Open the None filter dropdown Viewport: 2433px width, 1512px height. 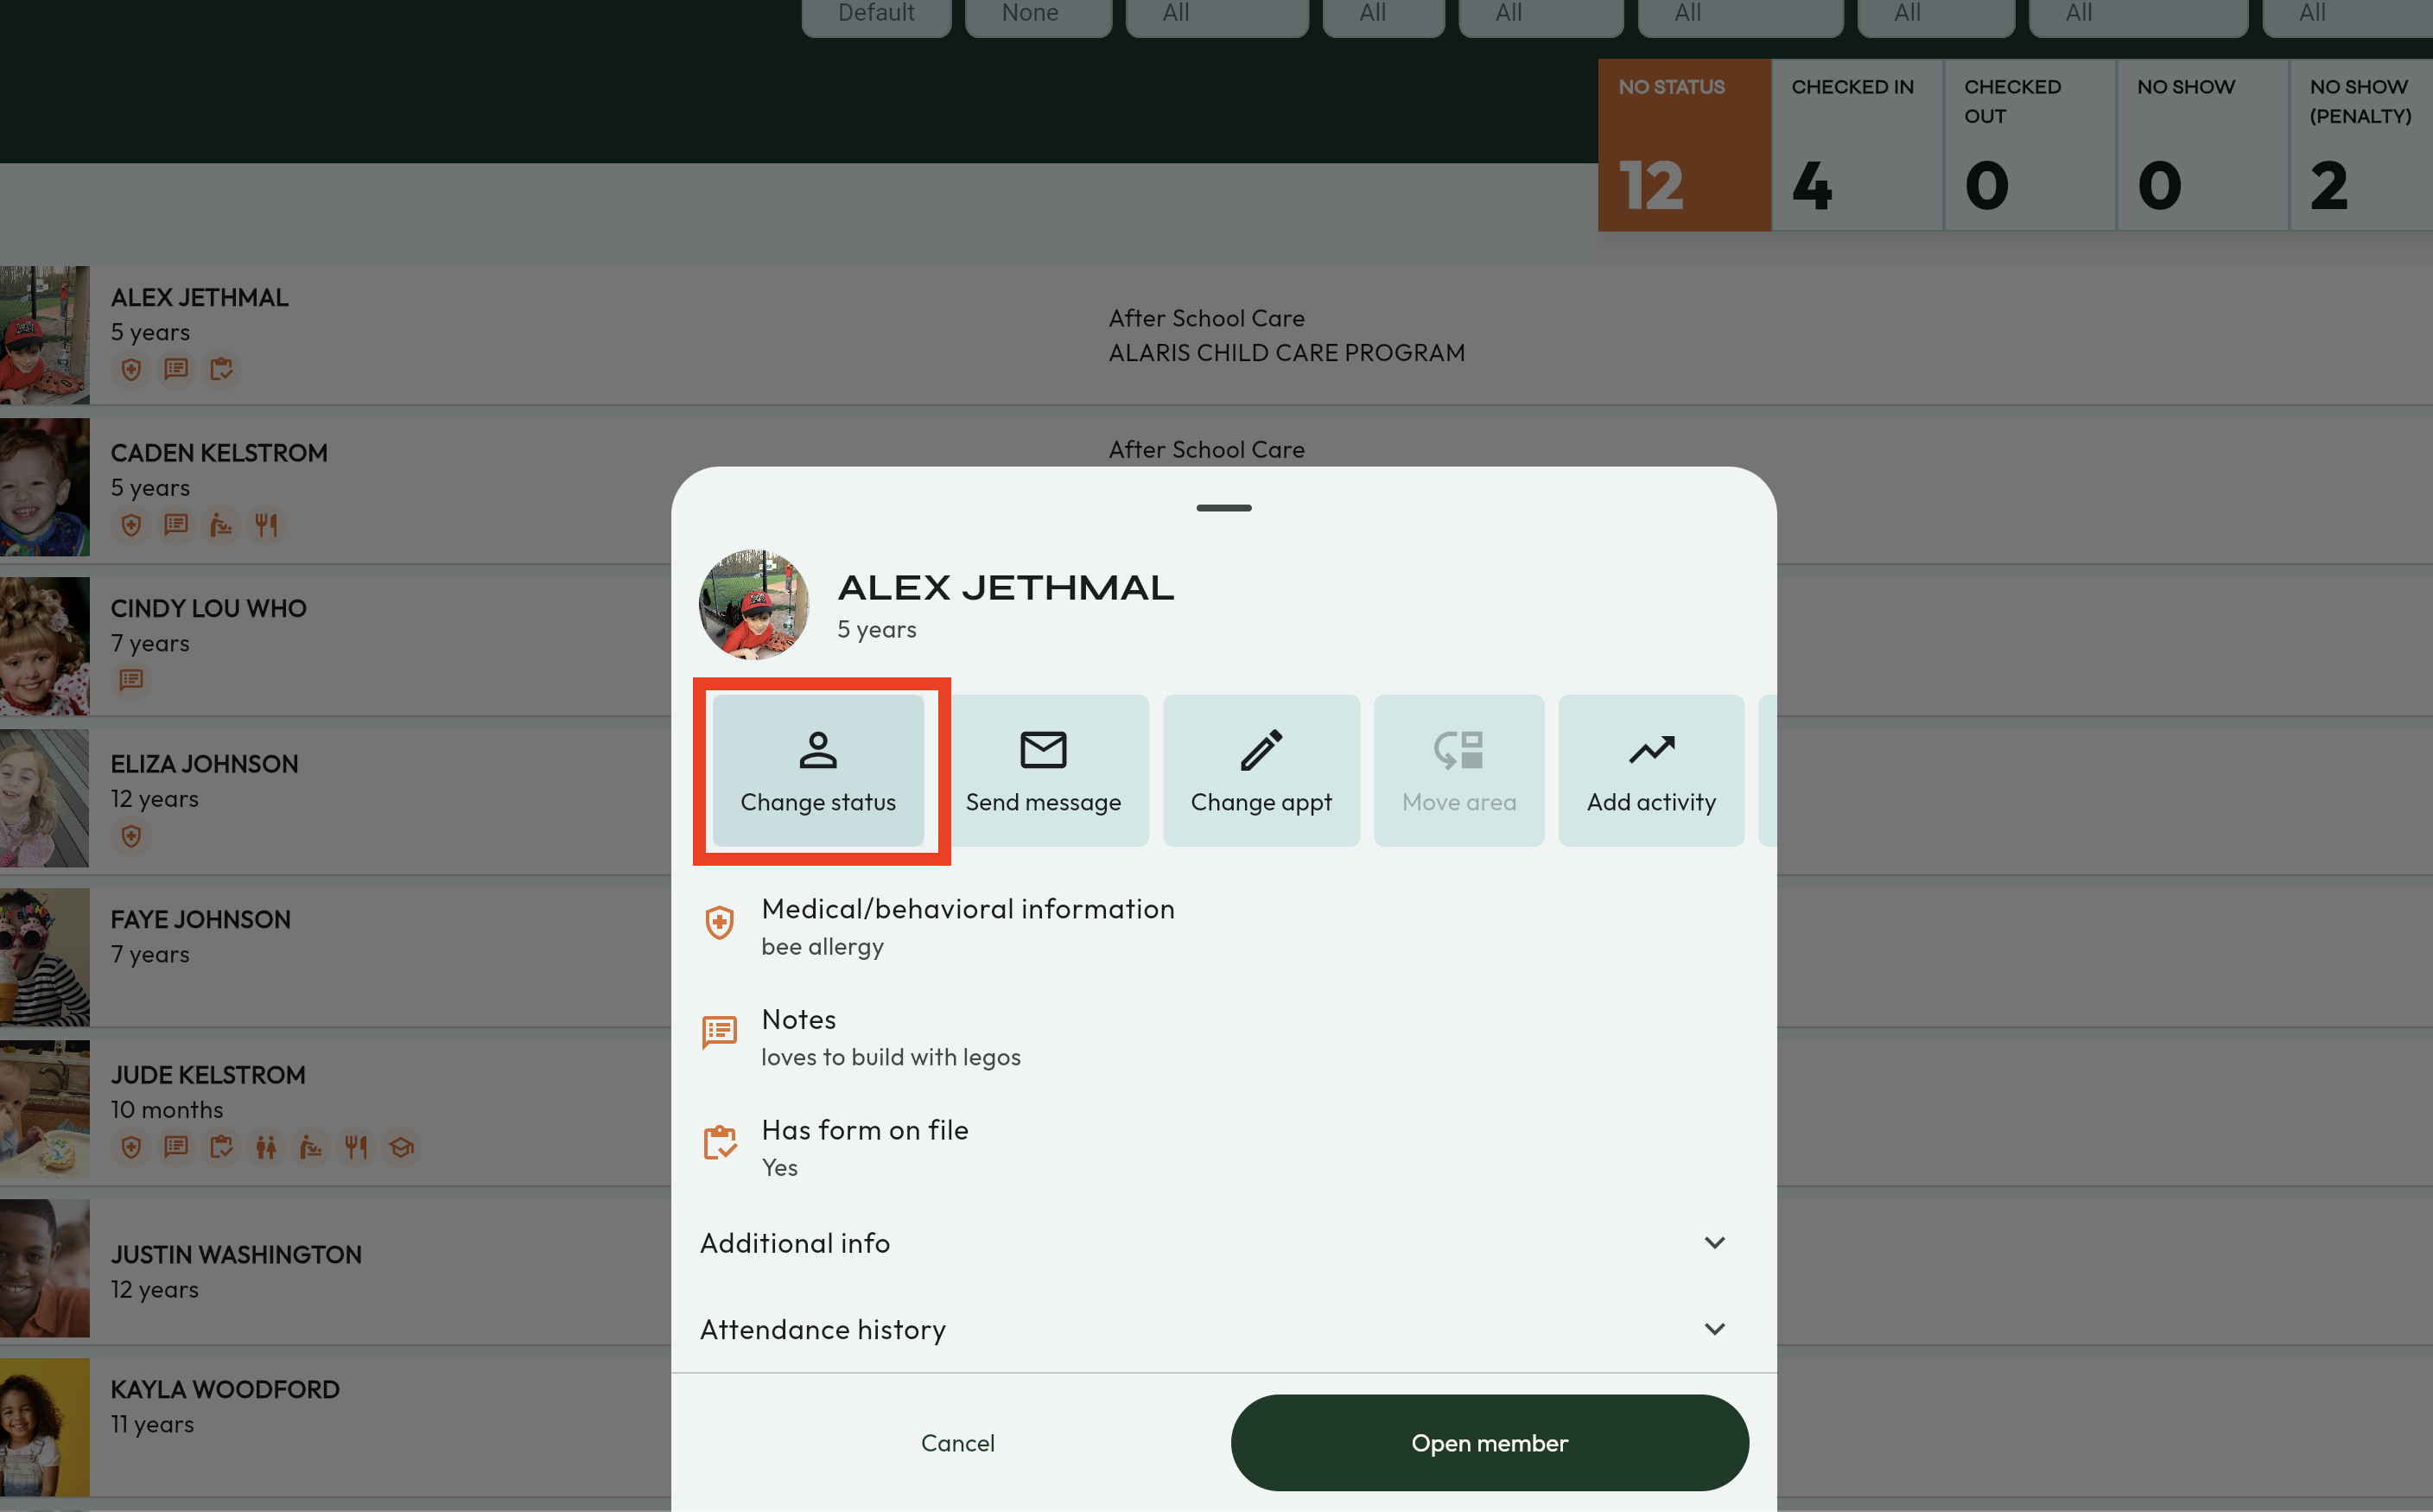[x=1037, y=14]
